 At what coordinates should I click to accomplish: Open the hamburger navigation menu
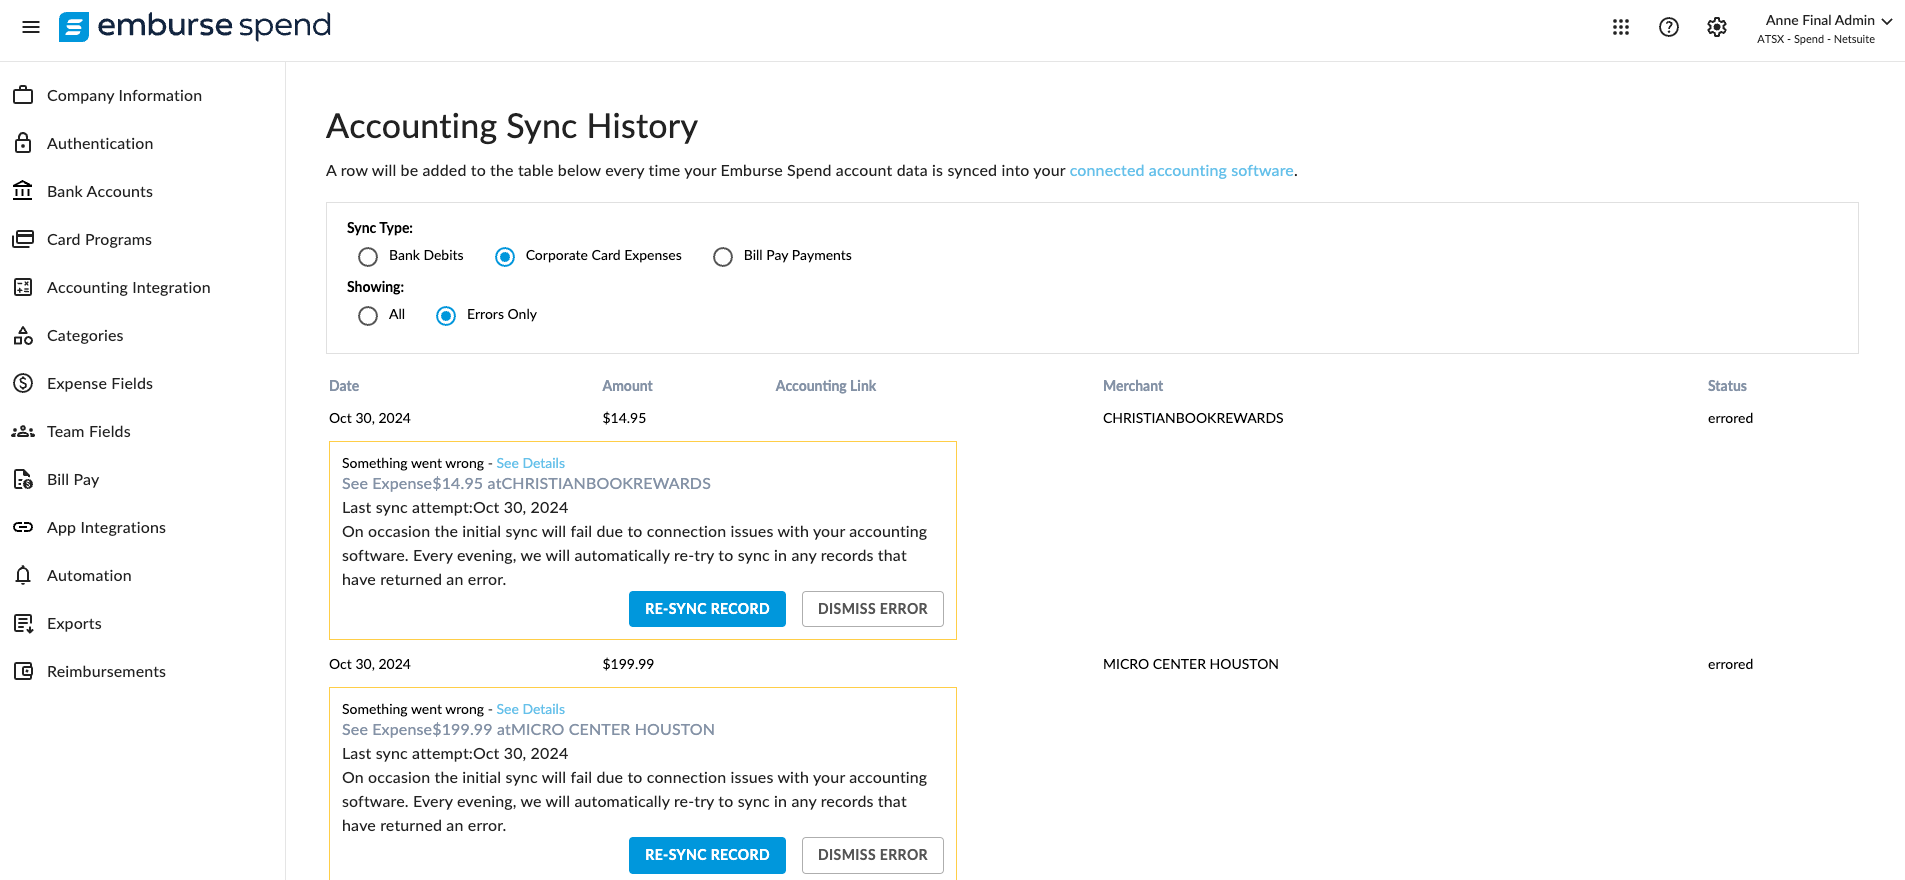pos(31,27)
